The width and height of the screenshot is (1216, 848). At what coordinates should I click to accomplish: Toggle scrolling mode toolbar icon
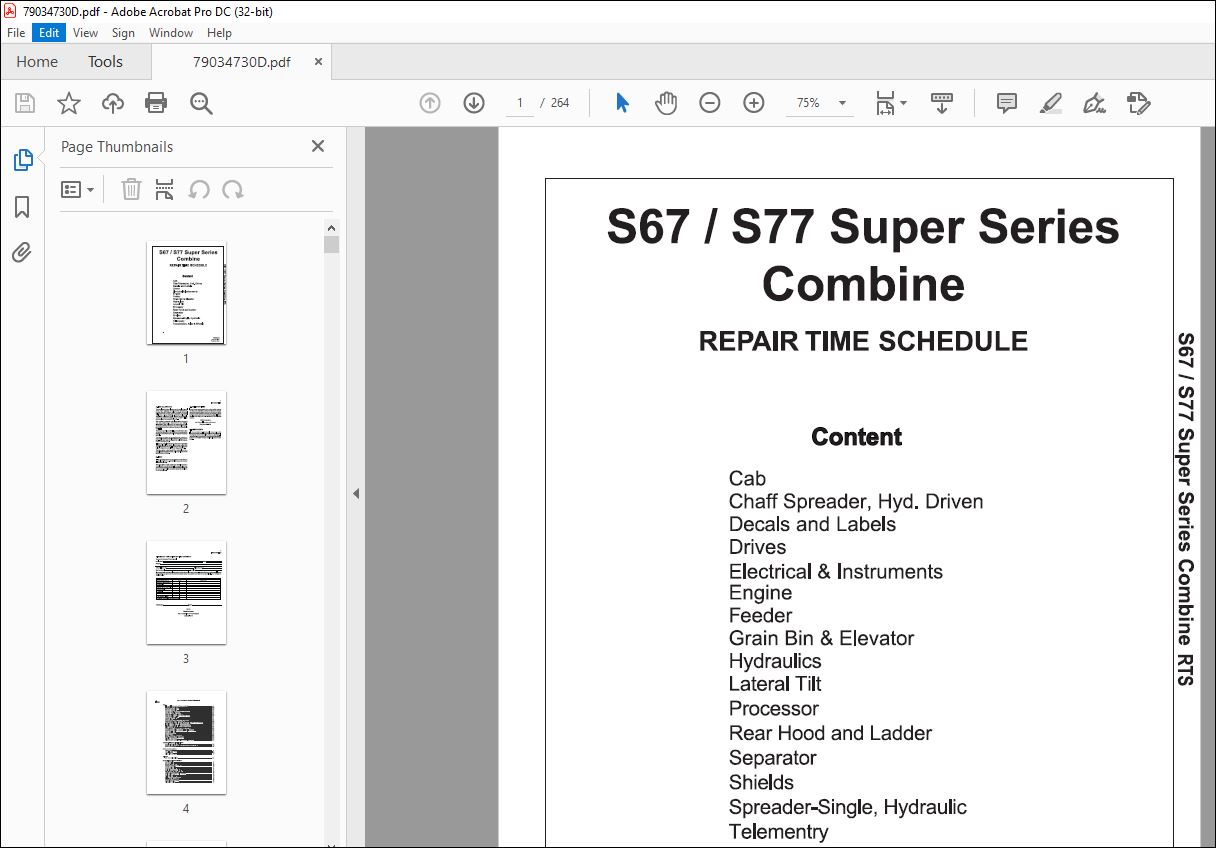point(942,103)
